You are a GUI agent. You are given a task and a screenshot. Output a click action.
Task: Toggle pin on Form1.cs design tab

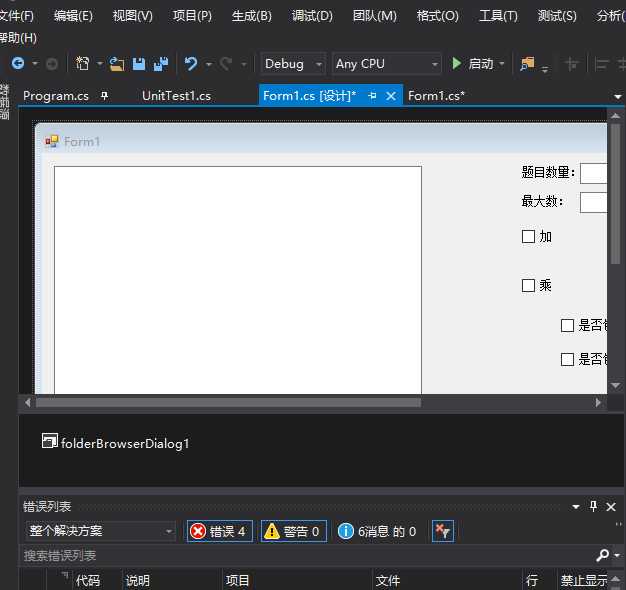[372, 96]
